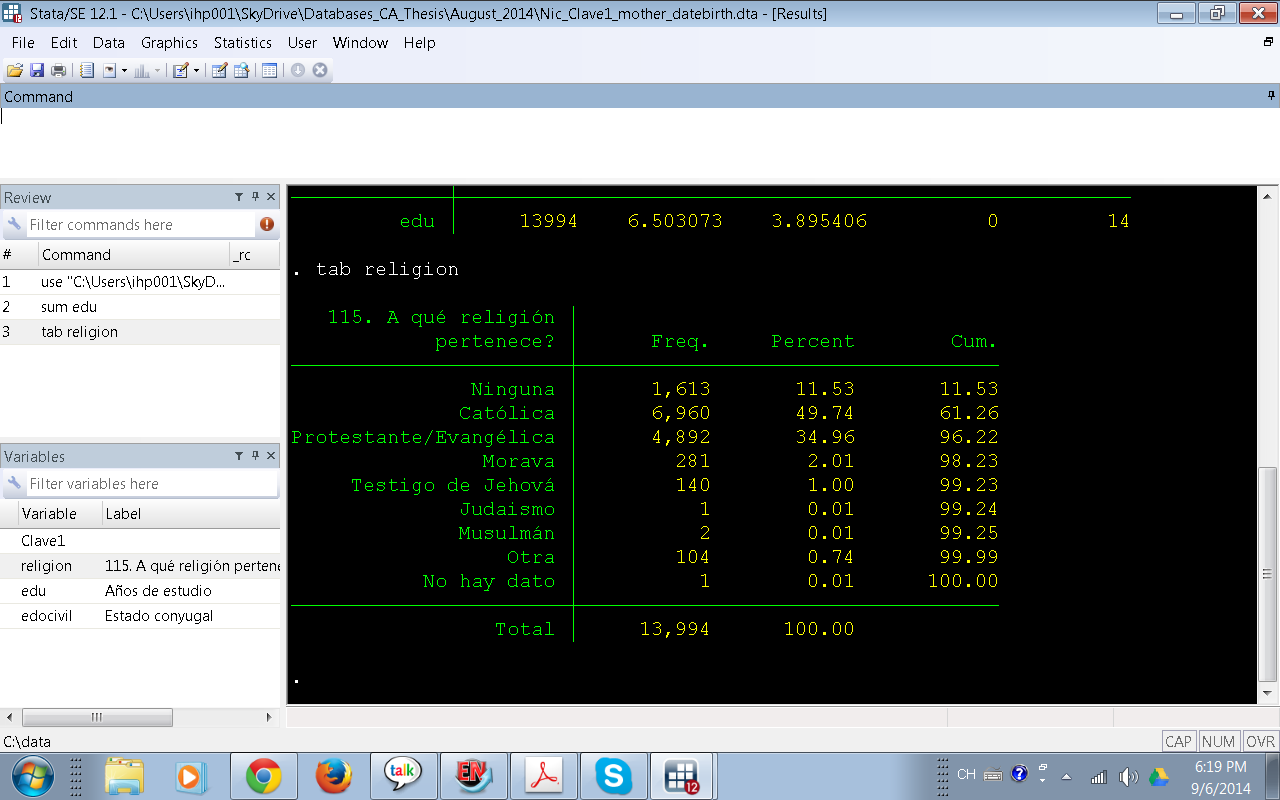The image size is (1280, 800).
Task: Click the Variables wrench settings icon
Action: (14, 484)
